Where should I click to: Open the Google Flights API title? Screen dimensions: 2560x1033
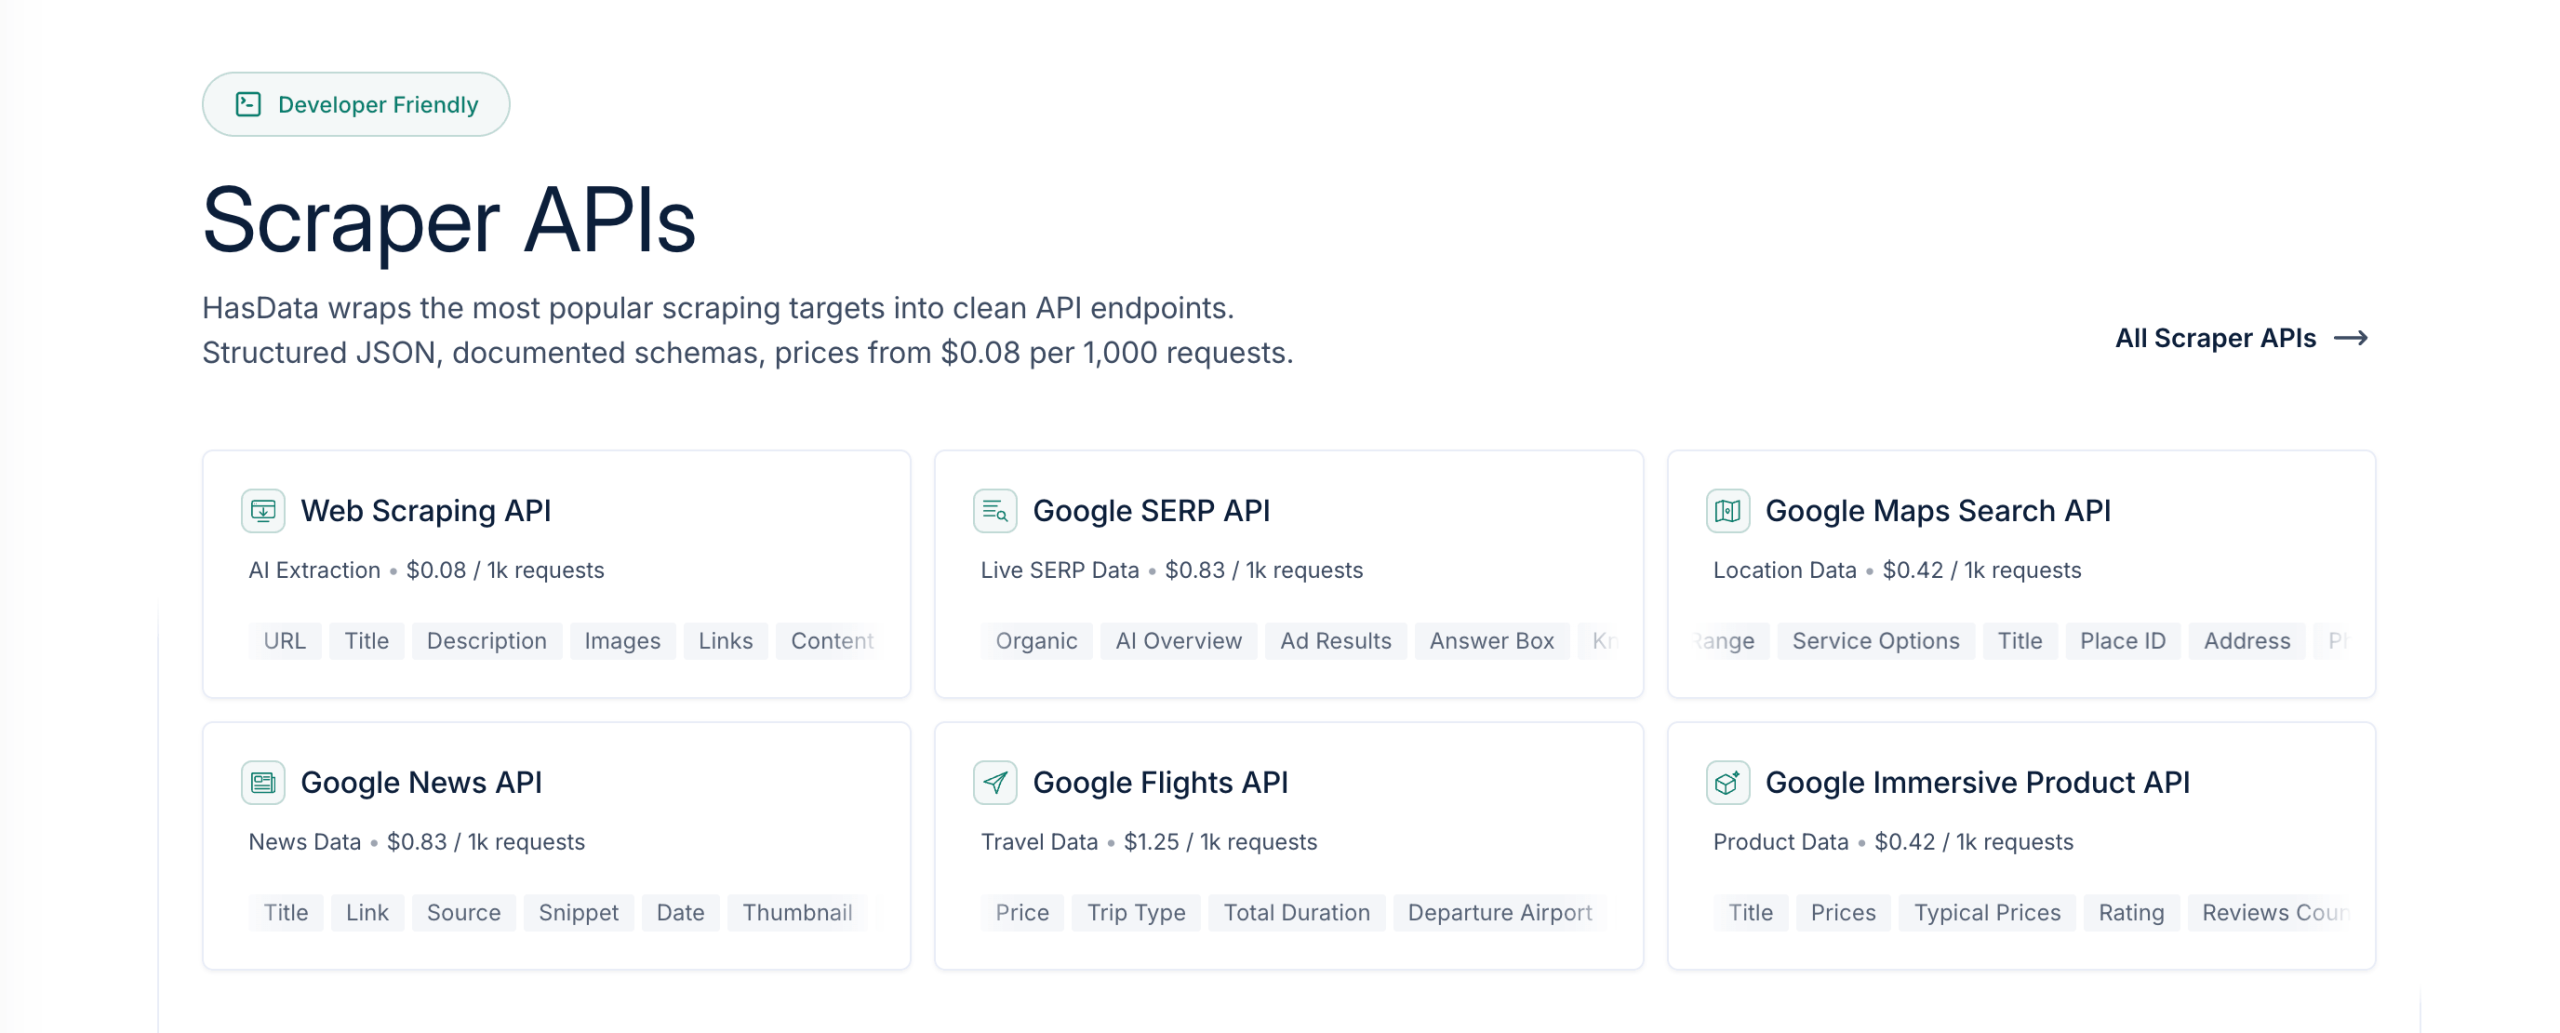[x=1160, y=783]
